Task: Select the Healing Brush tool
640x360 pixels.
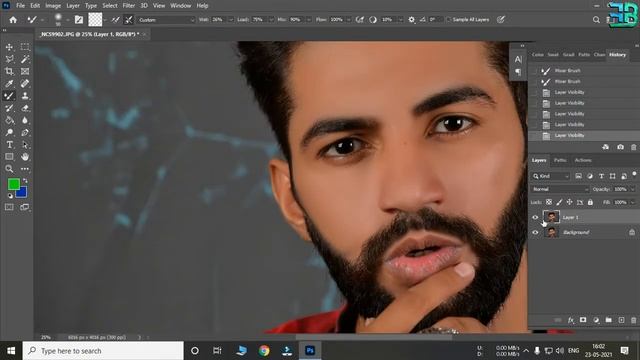Action: coord(25,84)
